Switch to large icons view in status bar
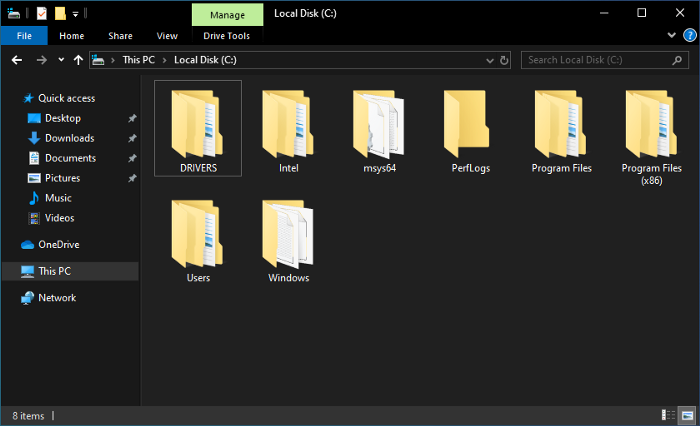This screenshot has height=426, width=700. (687, 415)
